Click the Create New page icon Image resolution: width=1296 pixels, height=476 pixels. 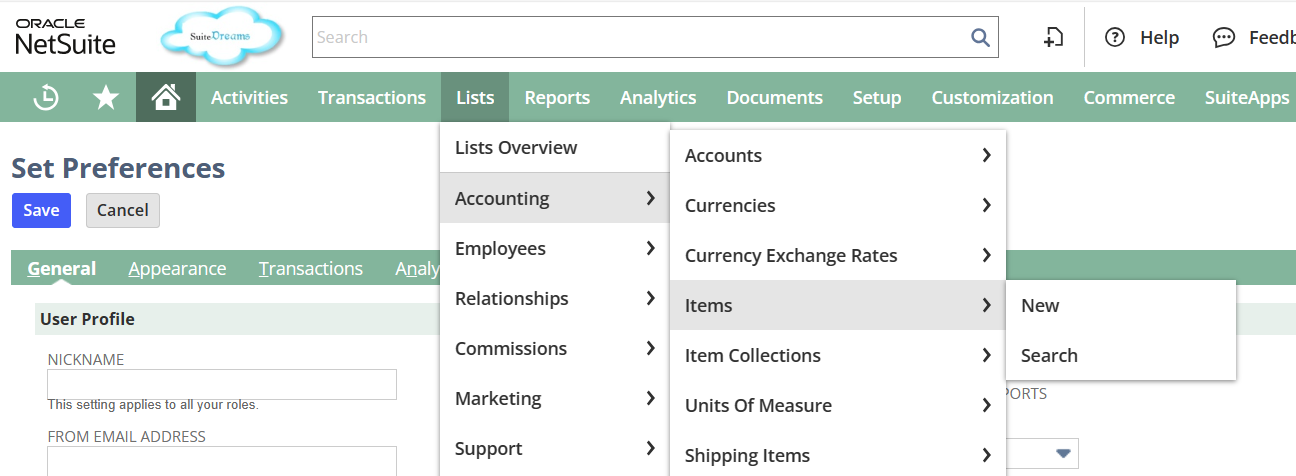click(x=1053, y=37)
